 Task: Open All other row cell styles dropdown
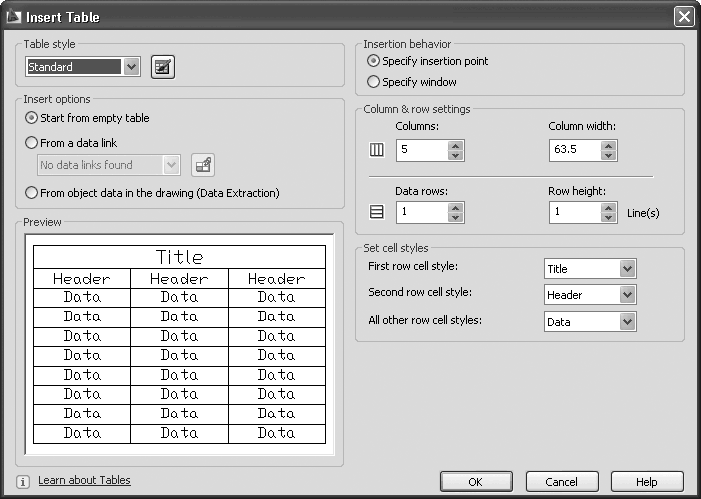pyautogui.click(x=627, y=321)
